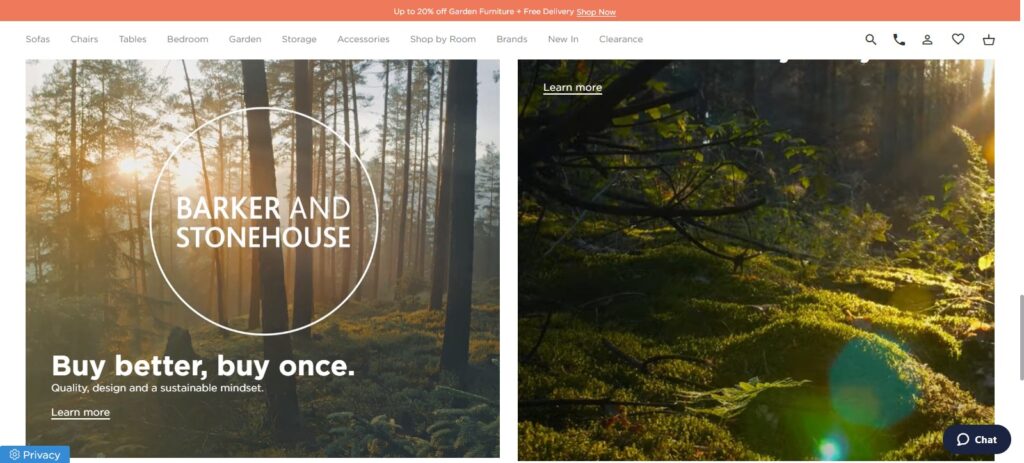Open the Garden menu

245,39
